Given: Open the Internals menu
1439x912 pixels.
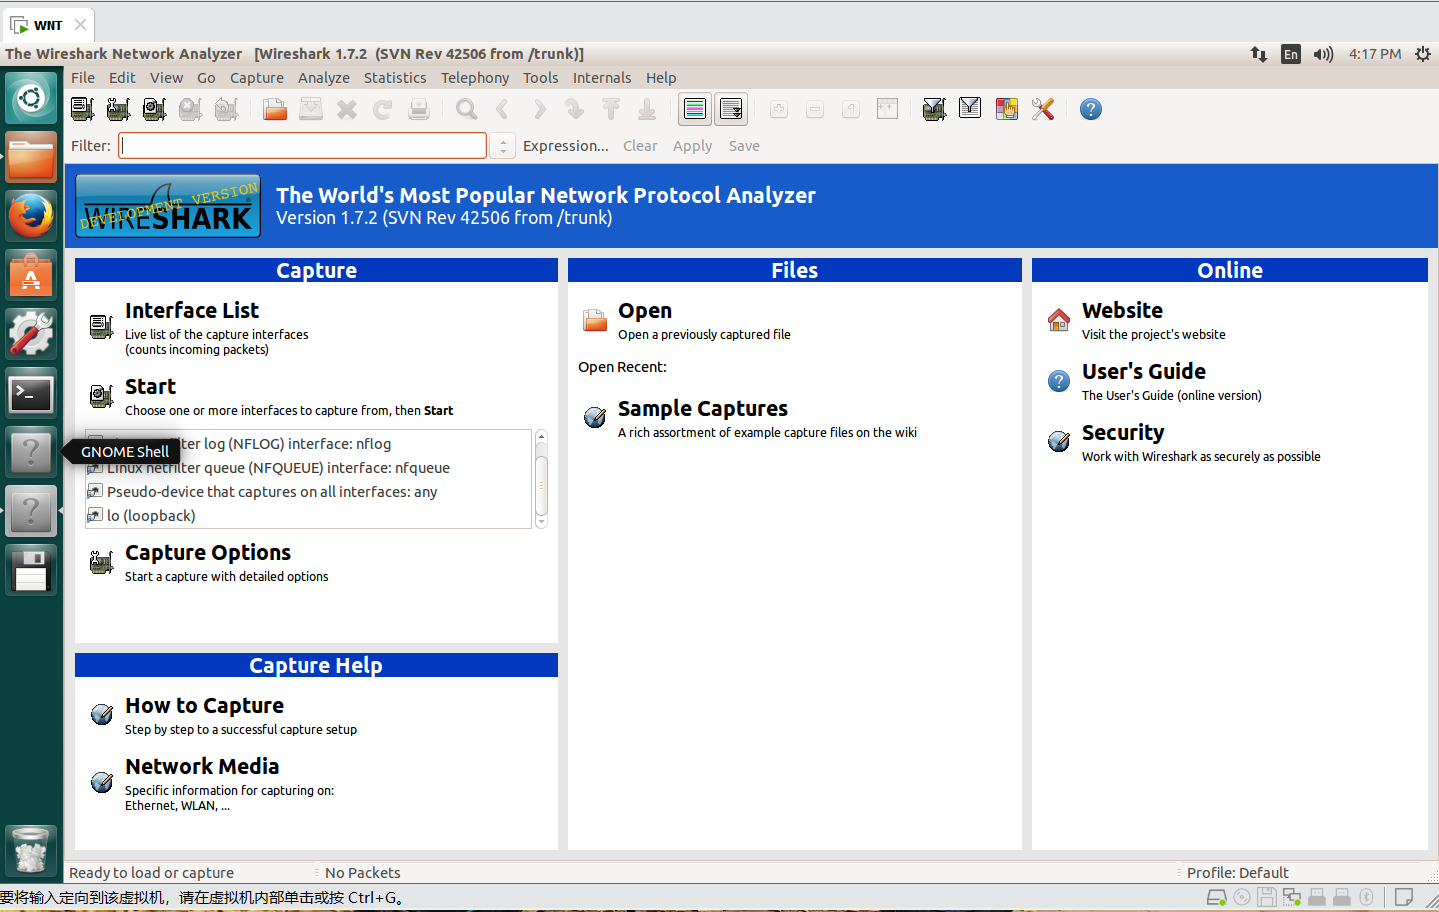Looking at the screenshot, I should point(602,78).
